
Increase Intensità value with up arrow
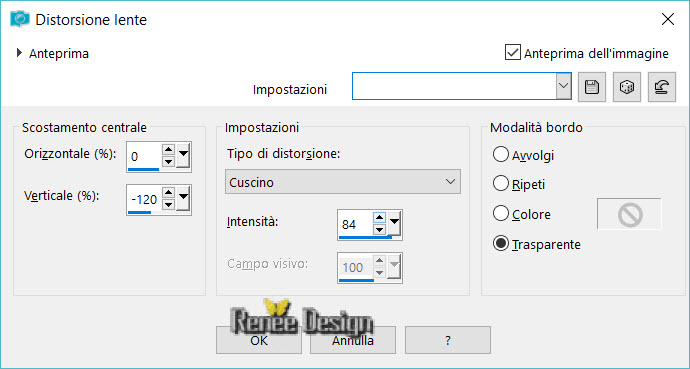point(379,217)
